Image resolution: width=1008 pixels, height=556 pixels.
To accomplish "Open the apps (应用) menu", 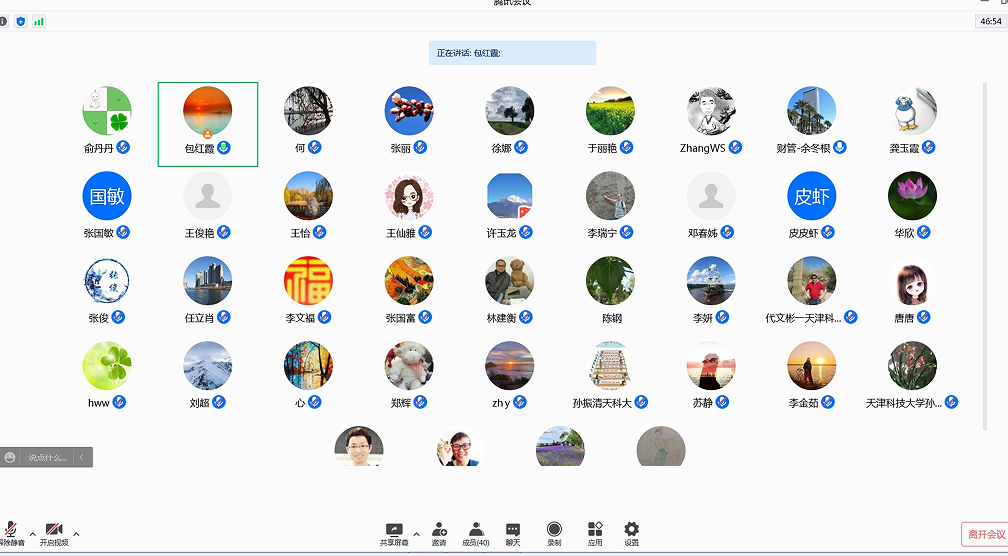I will (595, 533).
